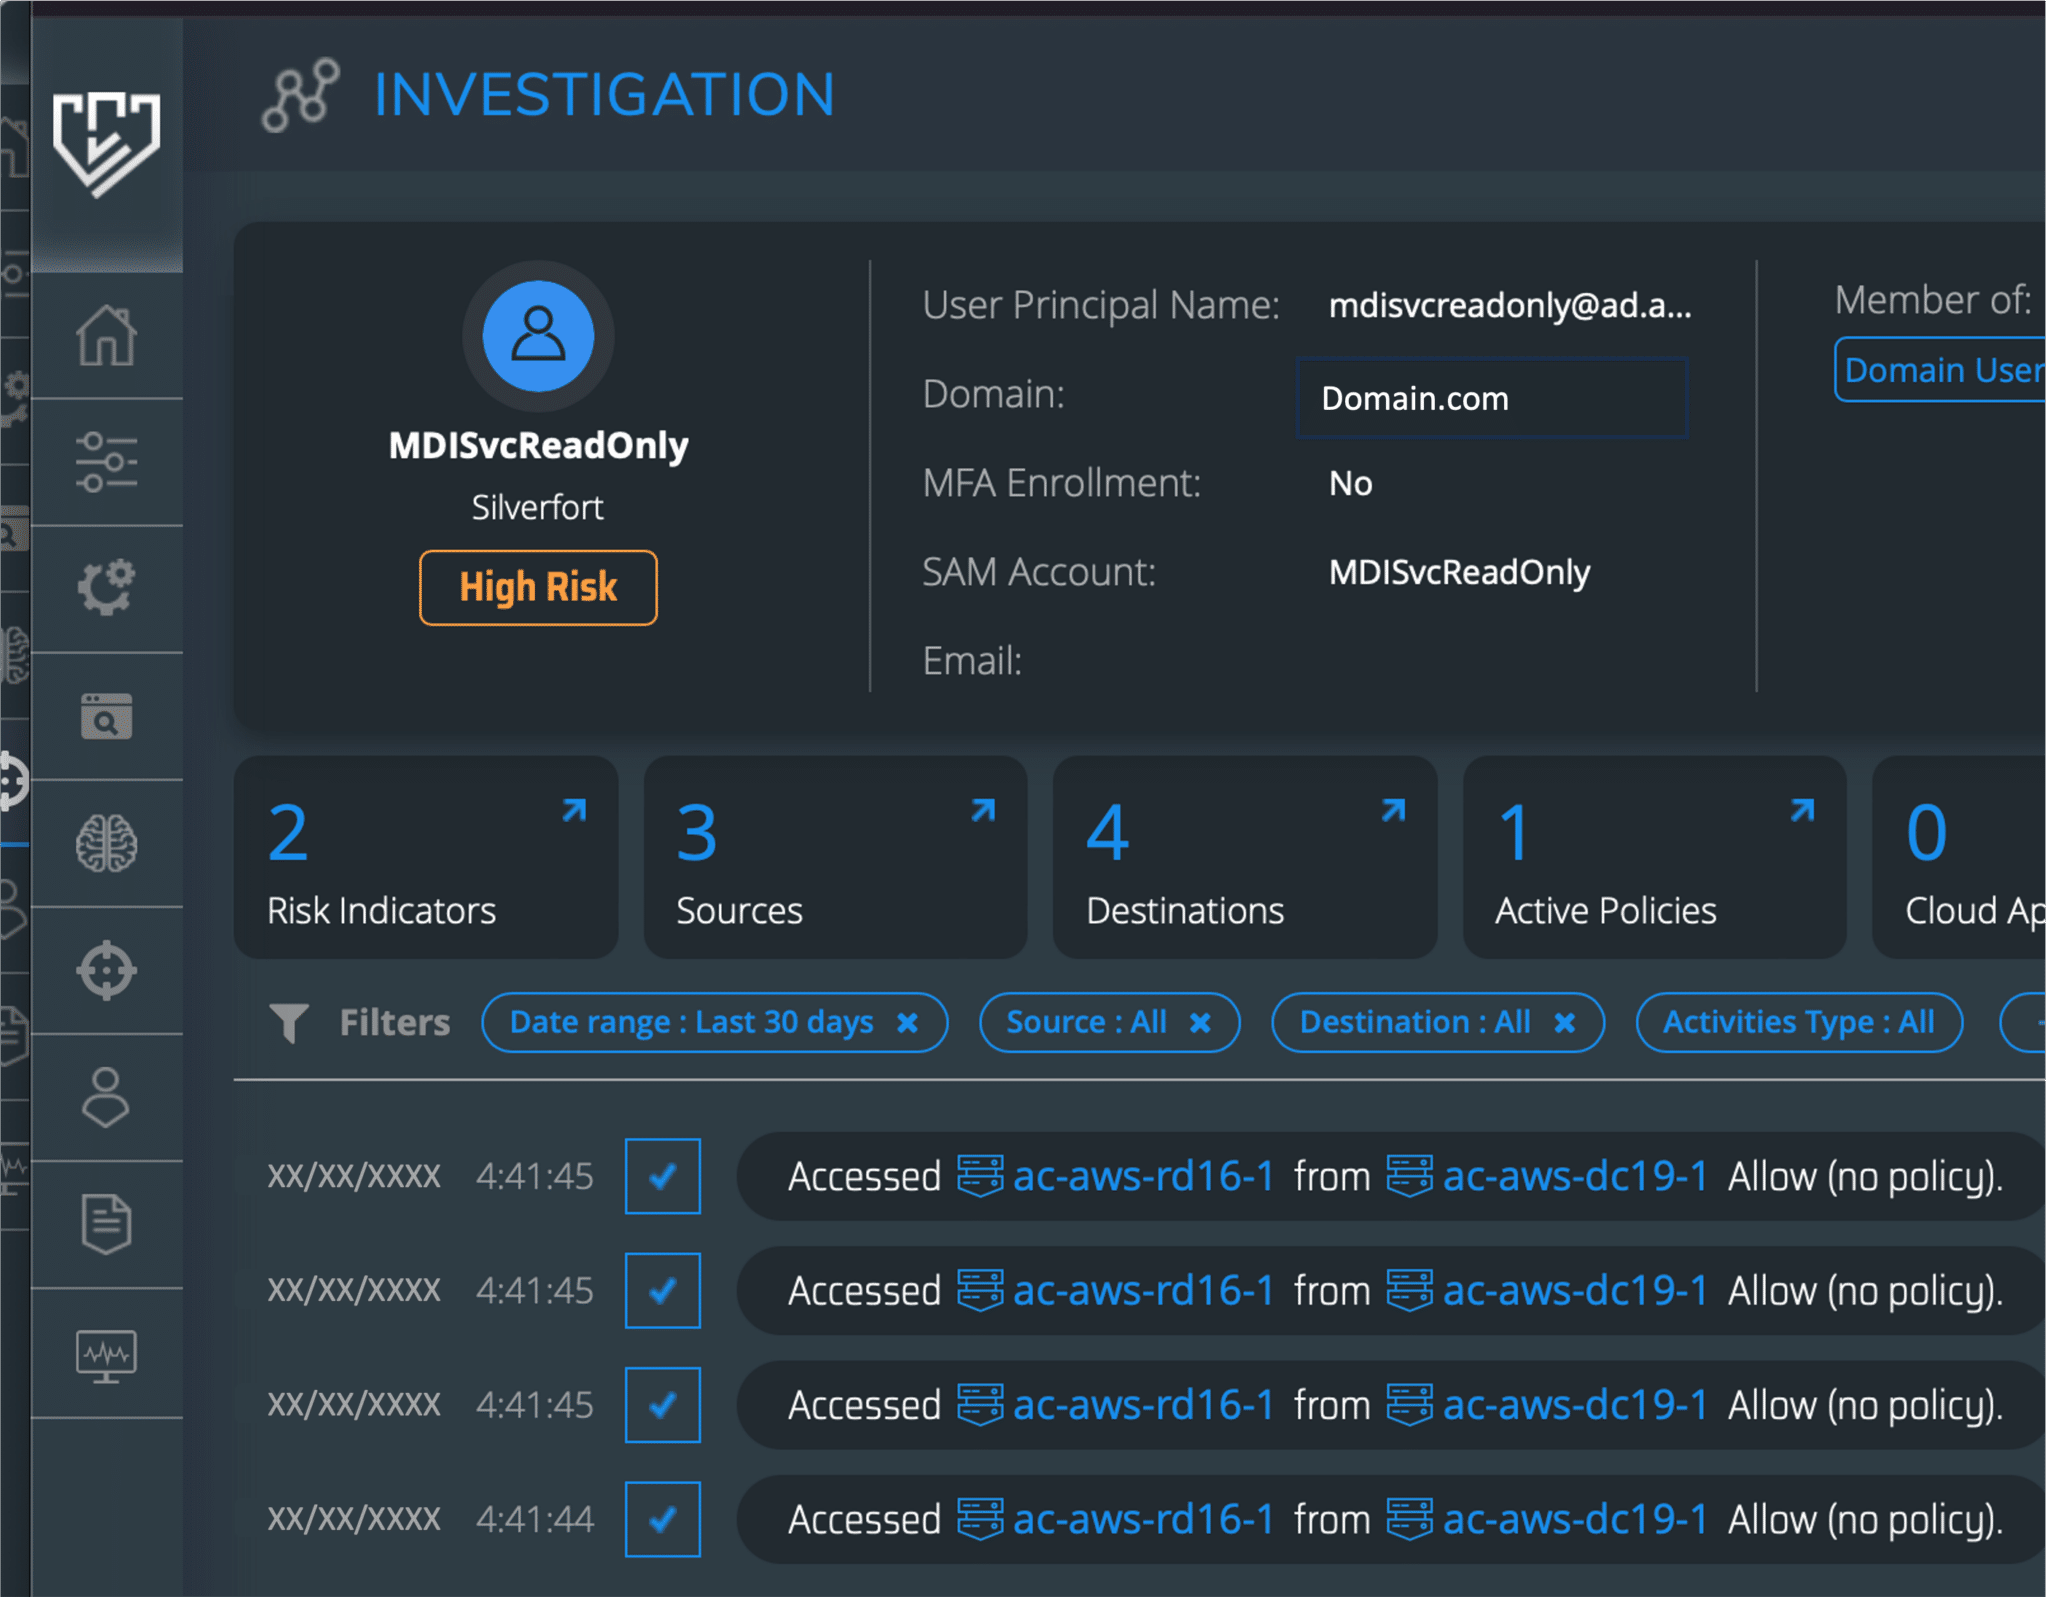Open the monitoring activity screen icon
Viewport: 2048px width, 1597px height.
click(x=107, y=1355)
